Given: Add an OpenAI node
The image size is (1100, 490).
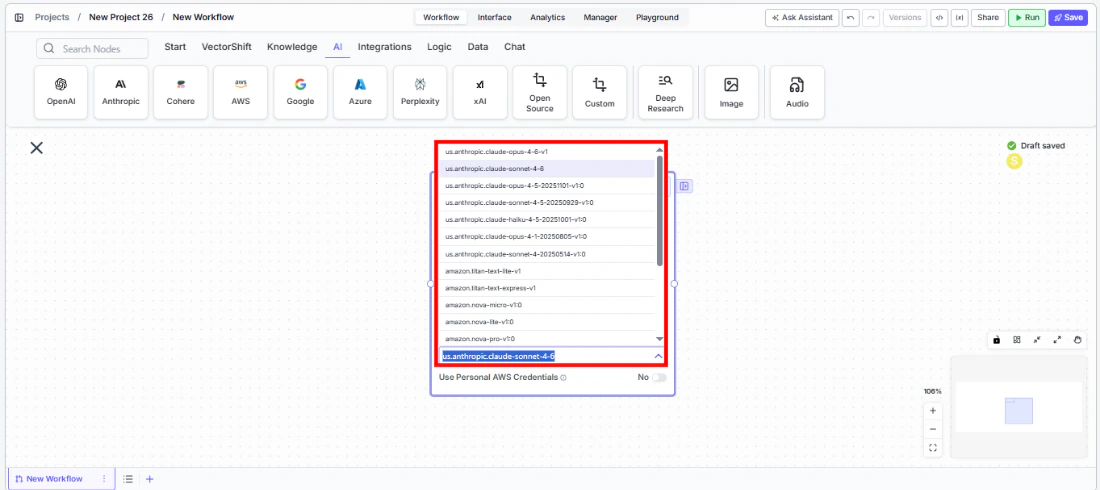Looking at the screenshot, I should click(61, 93).
